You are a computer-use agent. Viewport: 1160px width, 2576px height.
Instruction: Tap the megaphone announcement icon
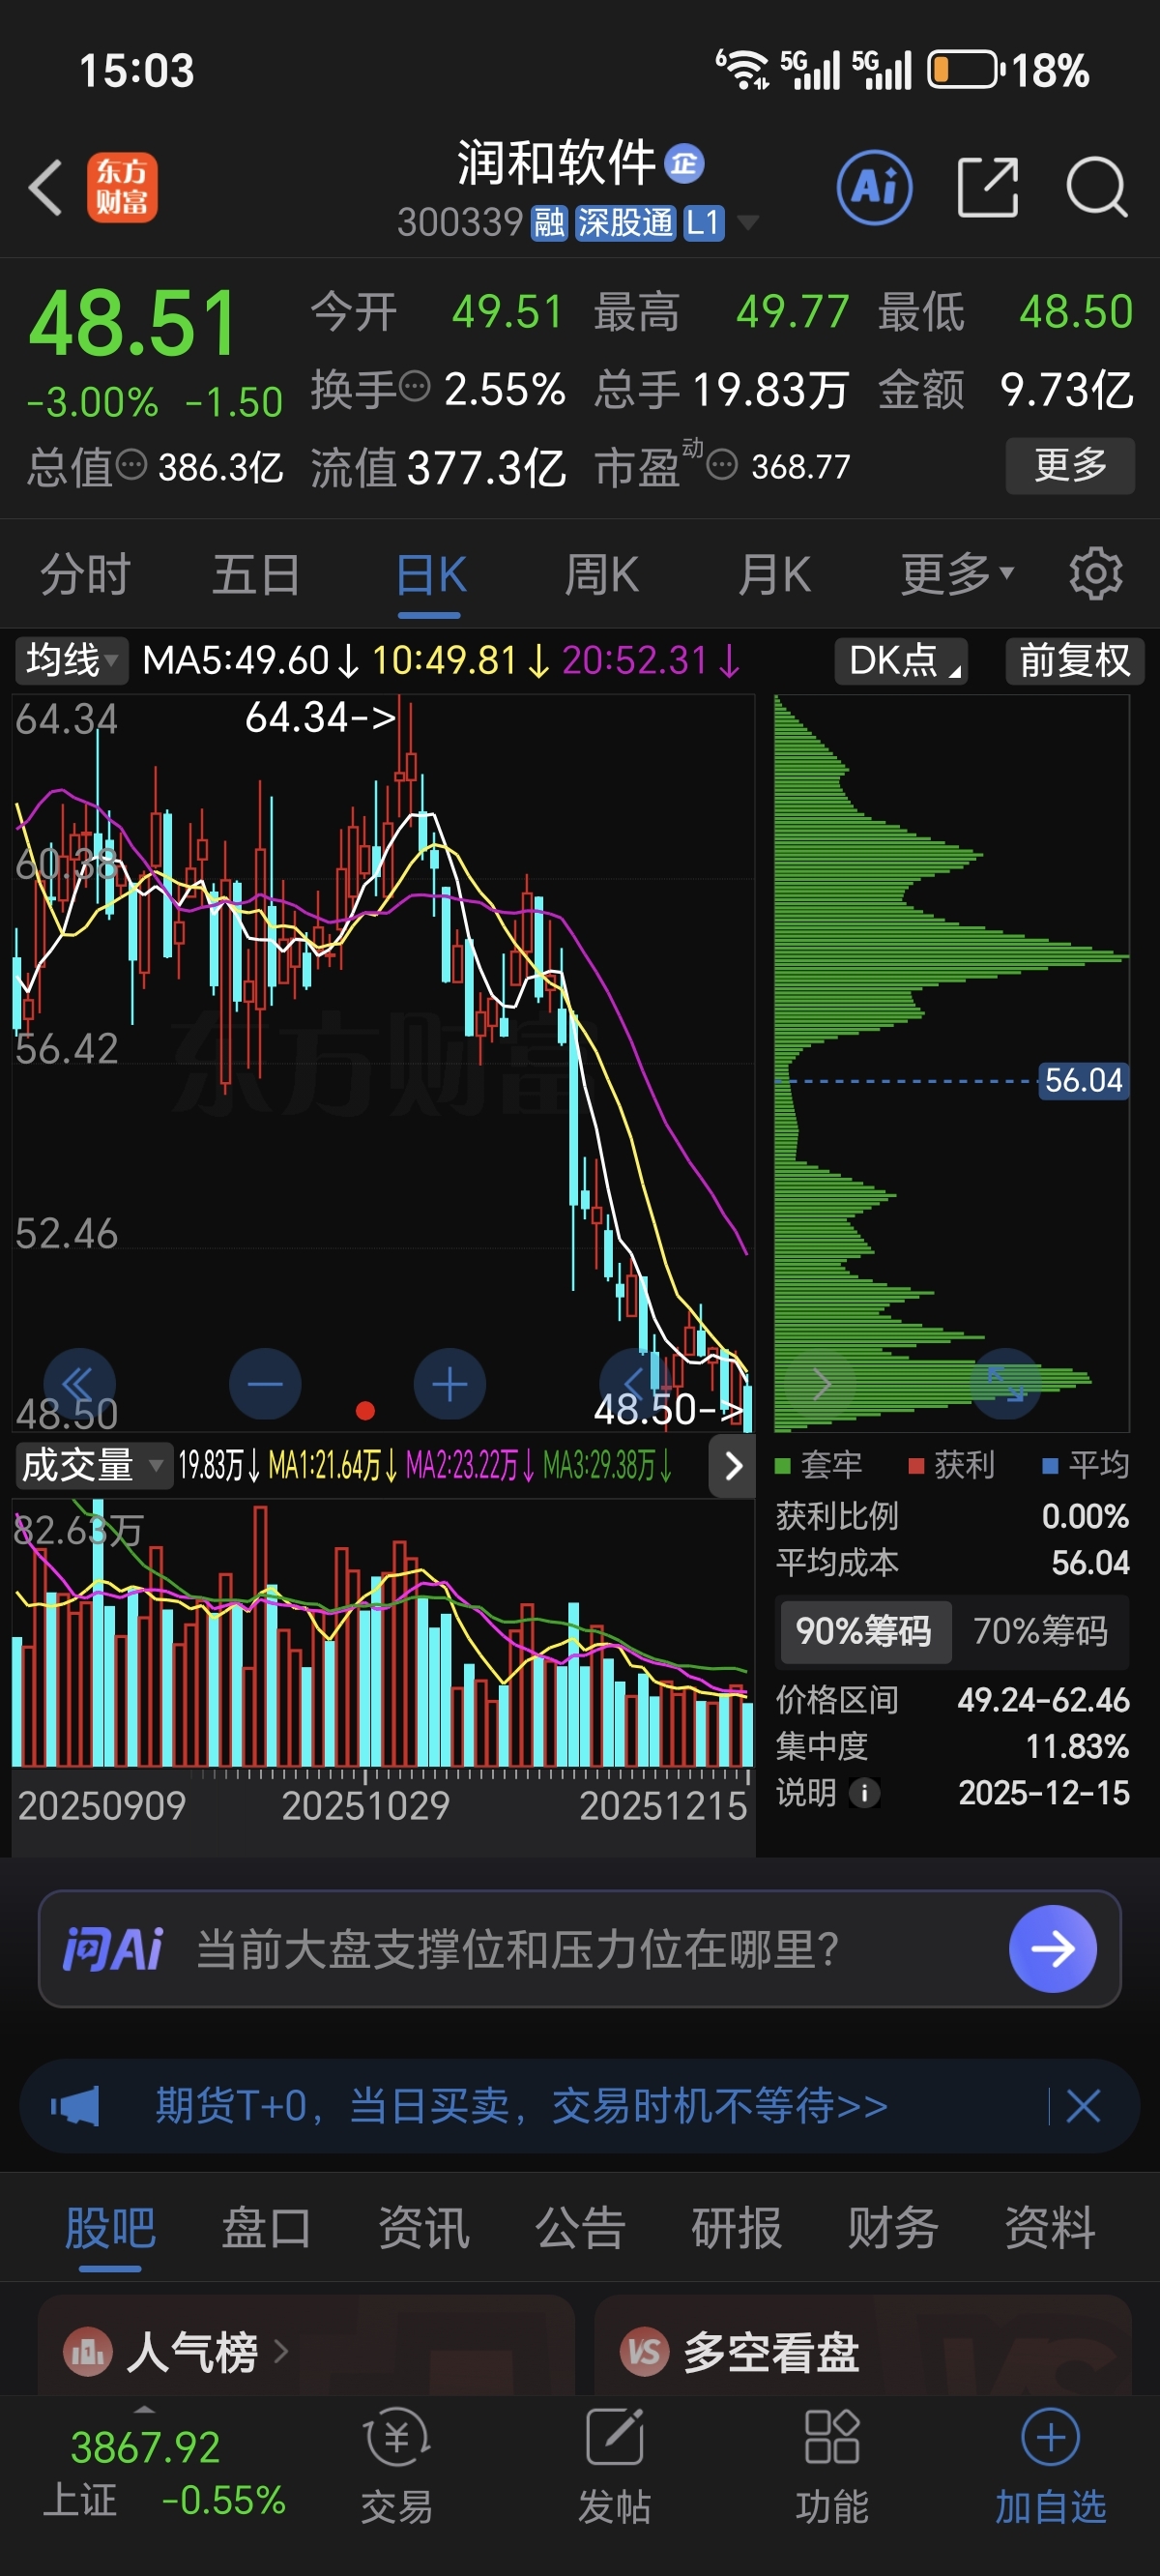tap(75, 2107)
